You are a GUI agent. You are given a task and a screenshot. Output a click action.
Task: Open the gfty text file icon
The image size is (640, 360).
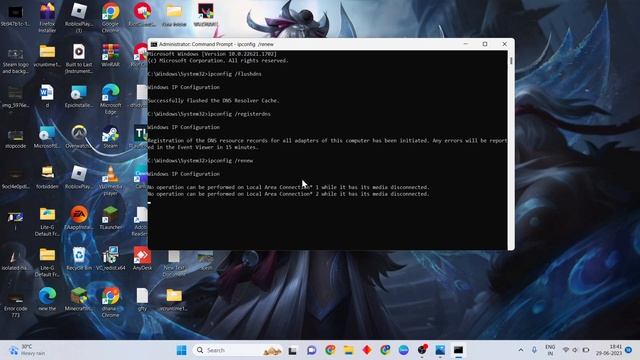[x=142, y=299]
